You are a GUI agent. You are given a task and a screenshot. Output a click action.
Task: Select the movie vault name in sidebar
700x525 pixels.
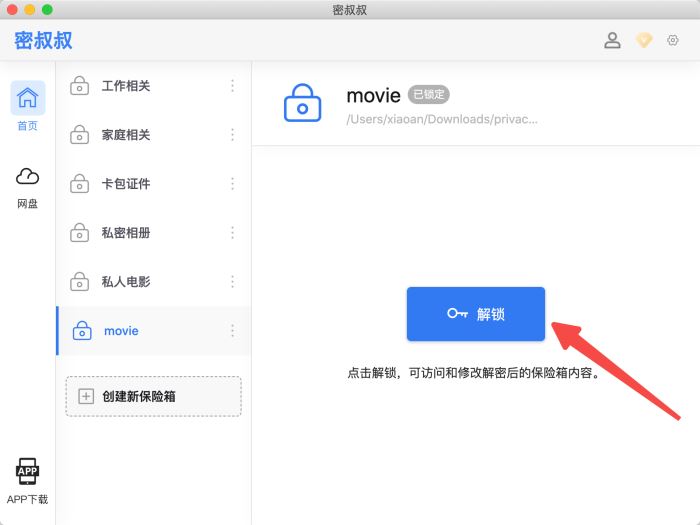click(121, 331)
